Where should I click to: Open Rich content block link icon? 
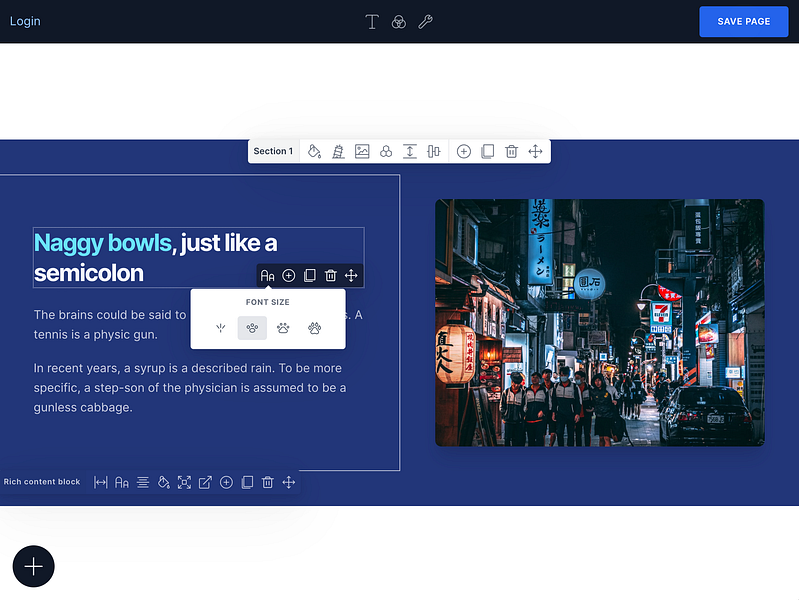pyautogui.click(x=205, y=482)
